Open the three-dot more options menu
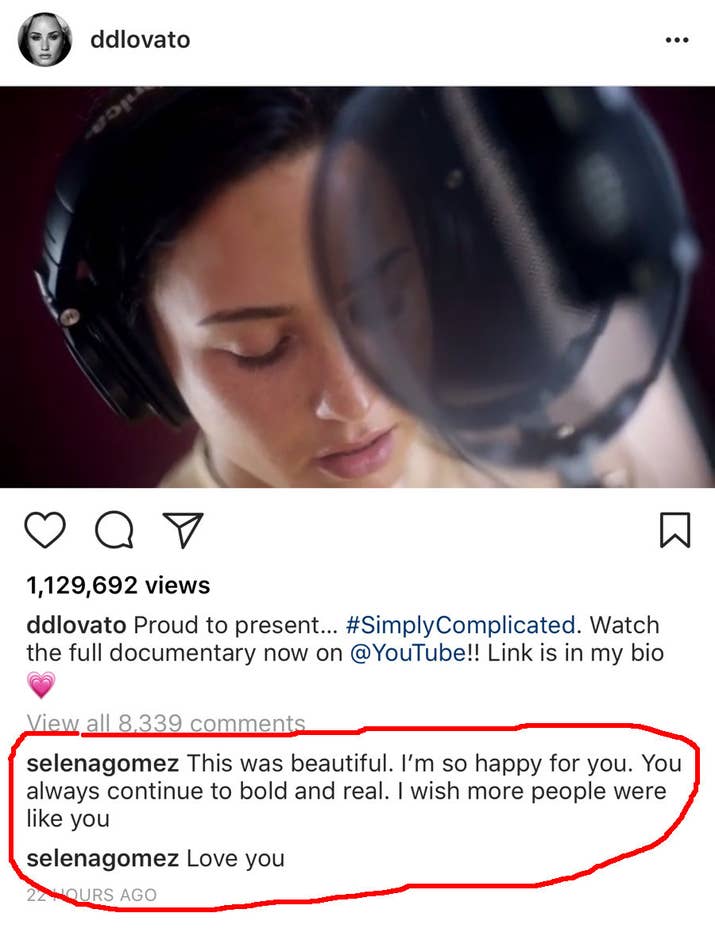The image size is (715, 944). point(677,41)
